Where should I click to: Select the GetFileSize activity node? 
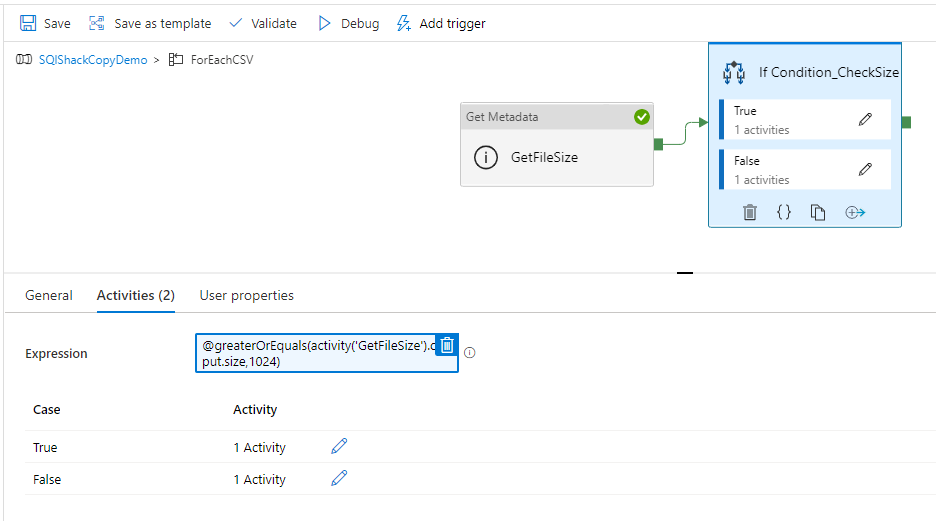556,157
